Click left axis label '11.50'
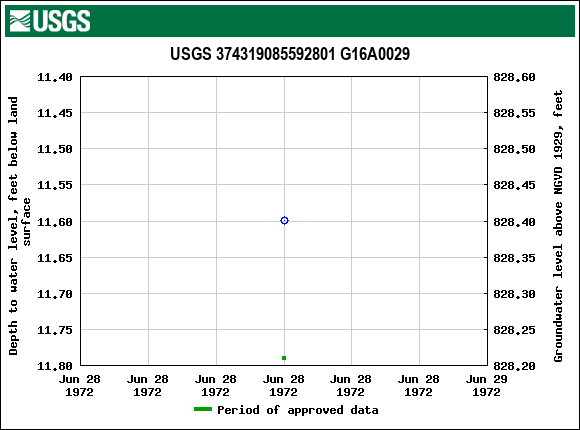The width and height of the screenshot is (580, 430). click(55, 149)
